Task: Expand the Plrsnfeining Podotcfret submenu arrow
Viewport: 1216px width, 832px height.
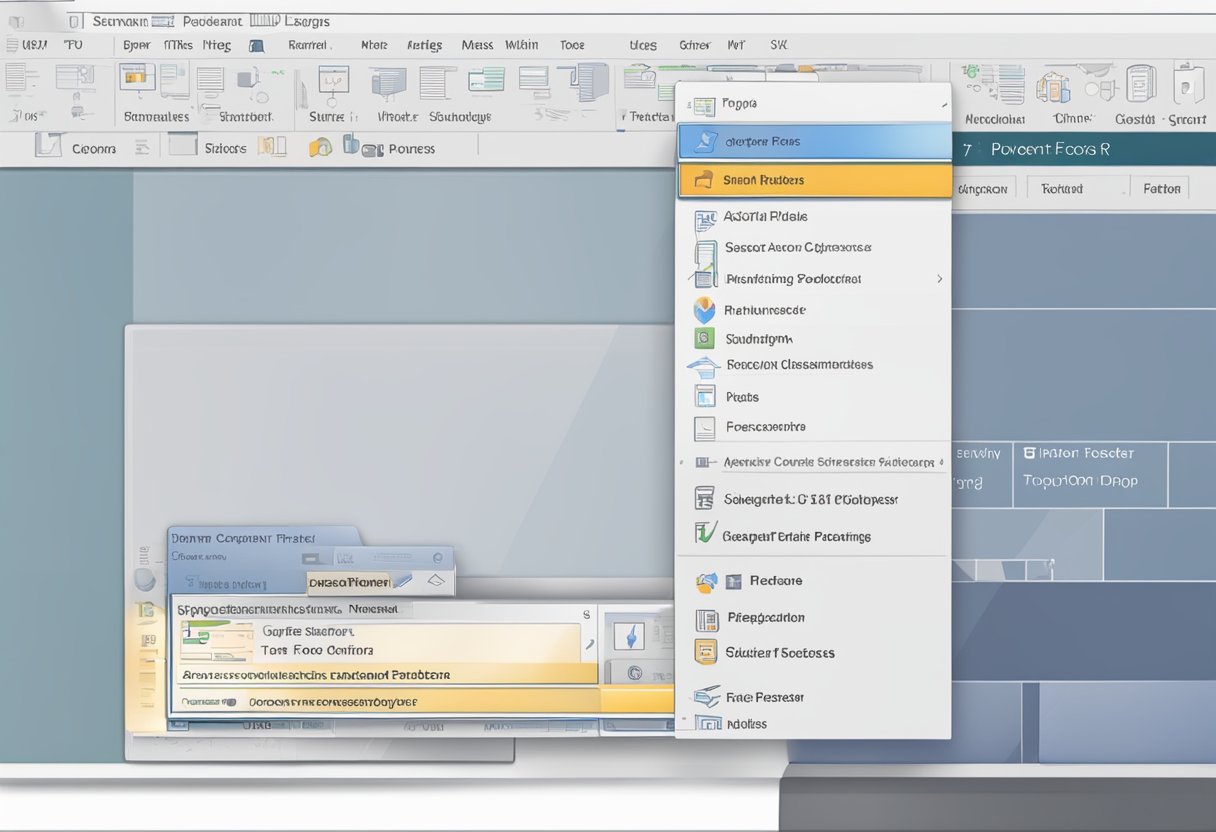Action: tap(939, 279)
